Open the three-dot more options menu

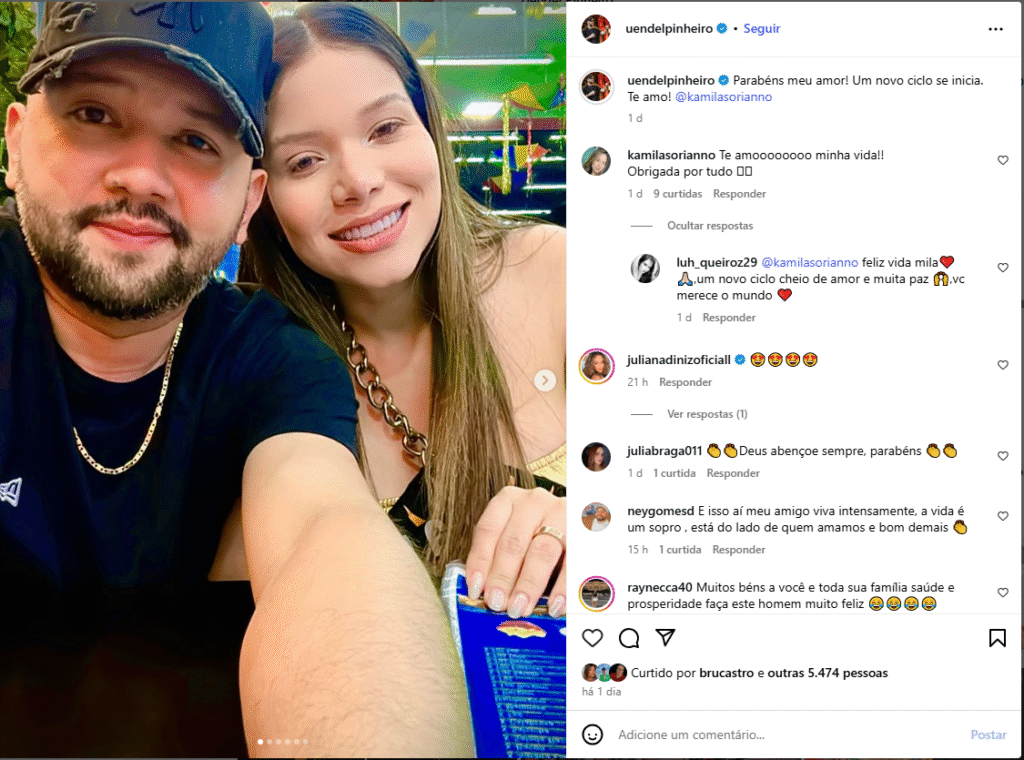click(x=995, y=29)
